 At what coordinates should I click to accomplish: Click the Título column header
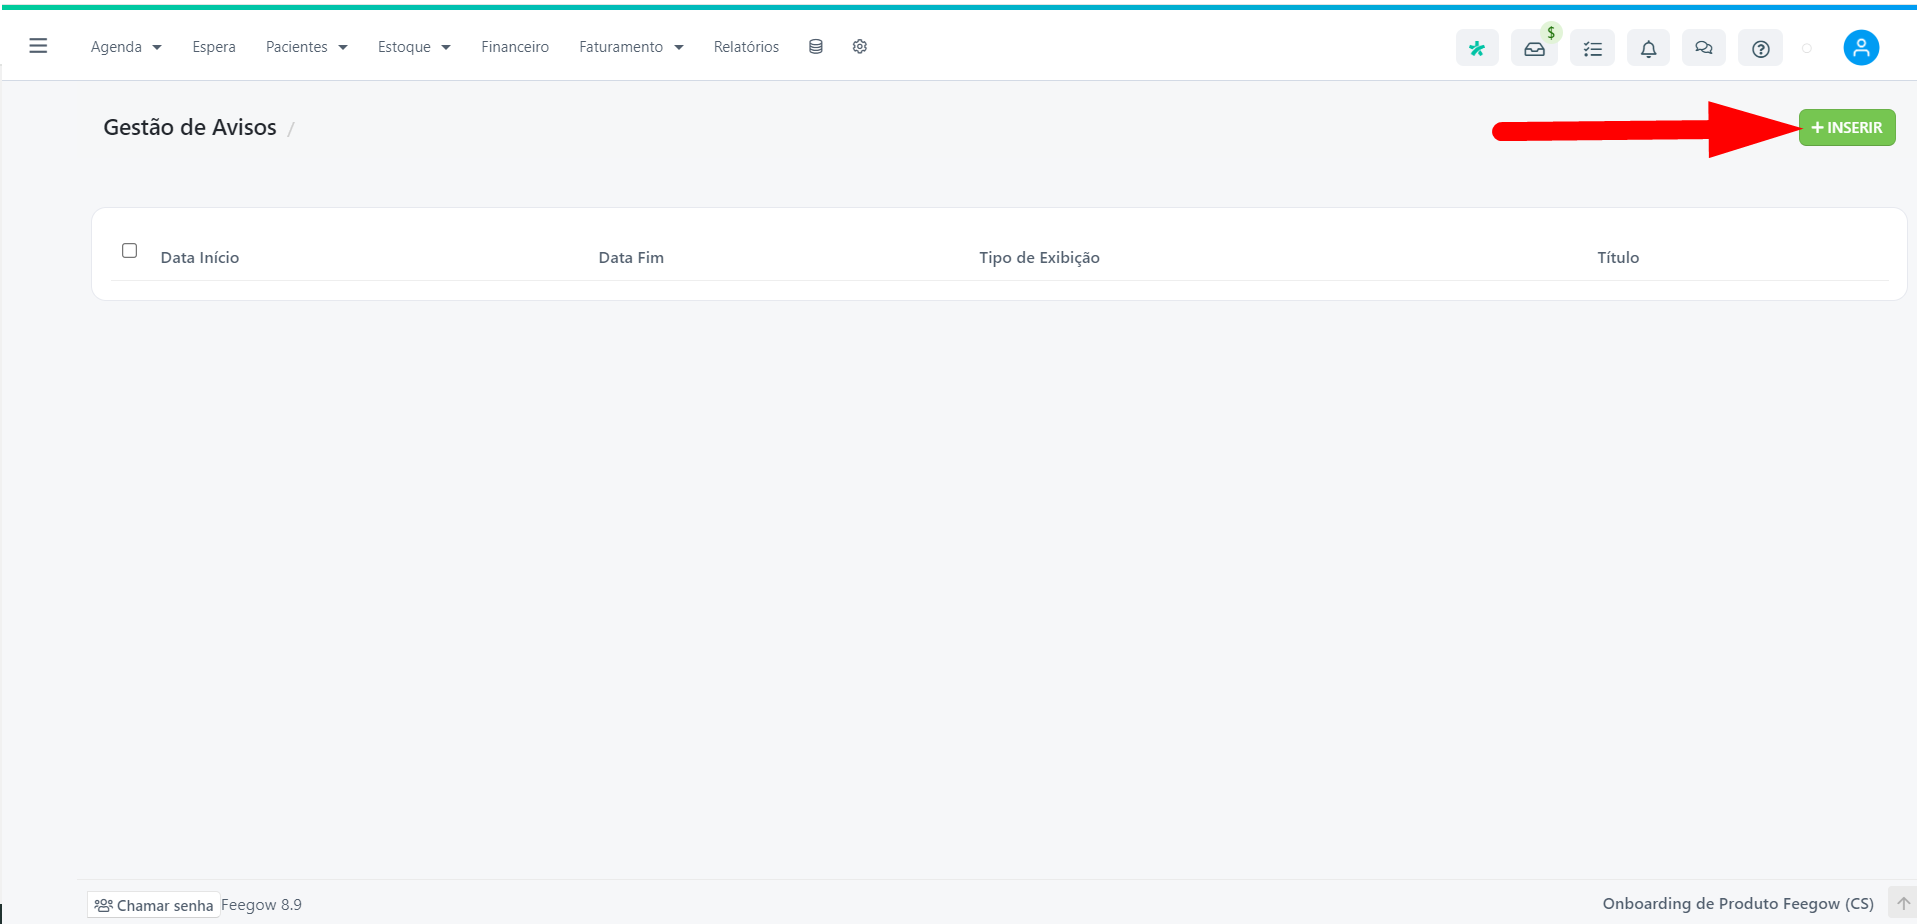(x=1618, y=258)
